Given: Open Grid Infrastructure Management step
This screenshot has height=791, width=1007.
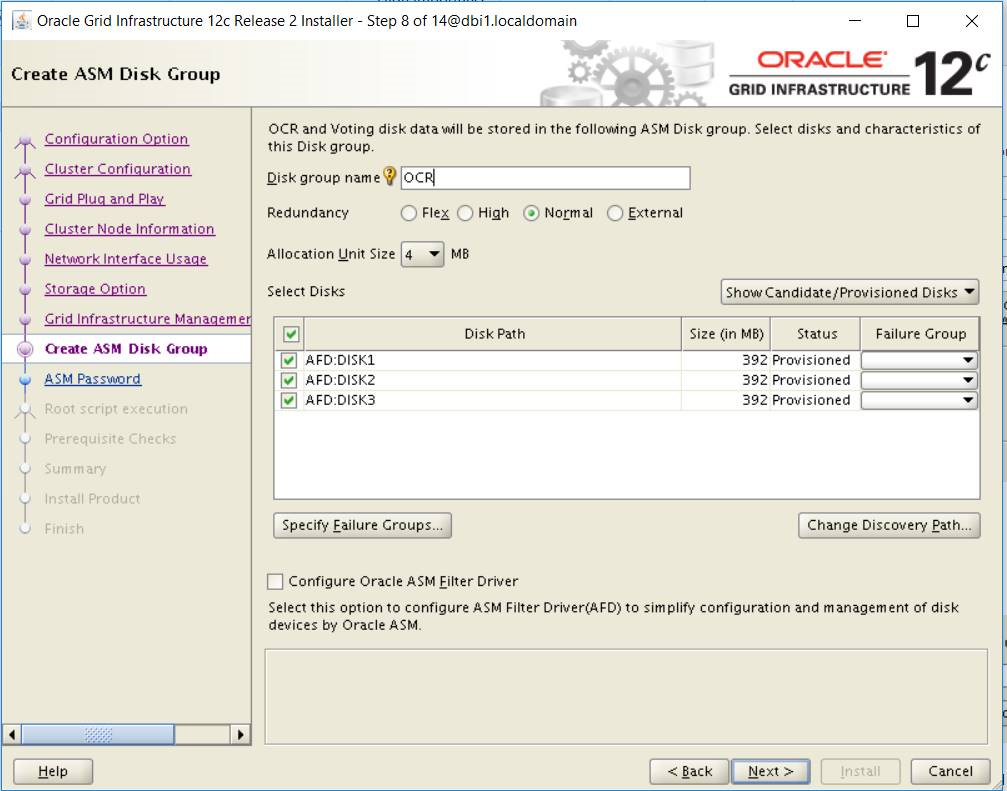Looking at the screenshot, I should point(147,319).
